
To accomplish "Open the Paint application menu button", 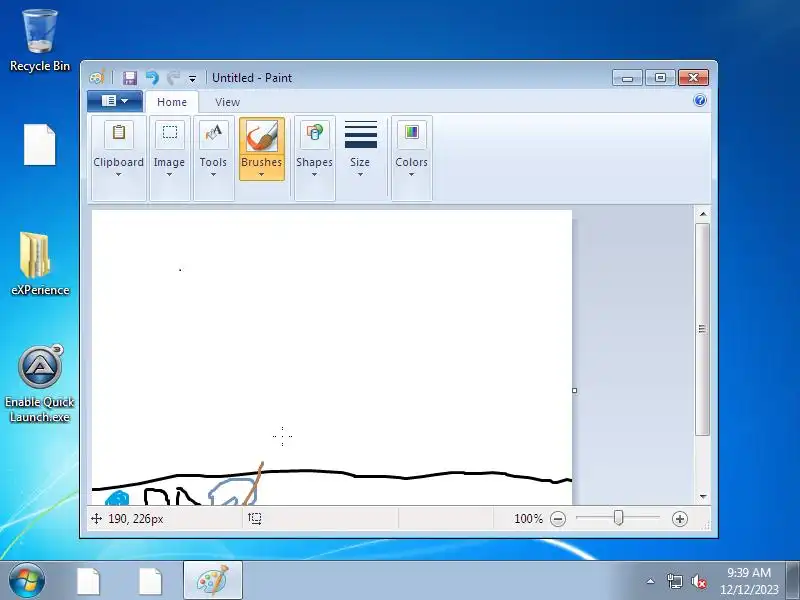I will [115, 101].
